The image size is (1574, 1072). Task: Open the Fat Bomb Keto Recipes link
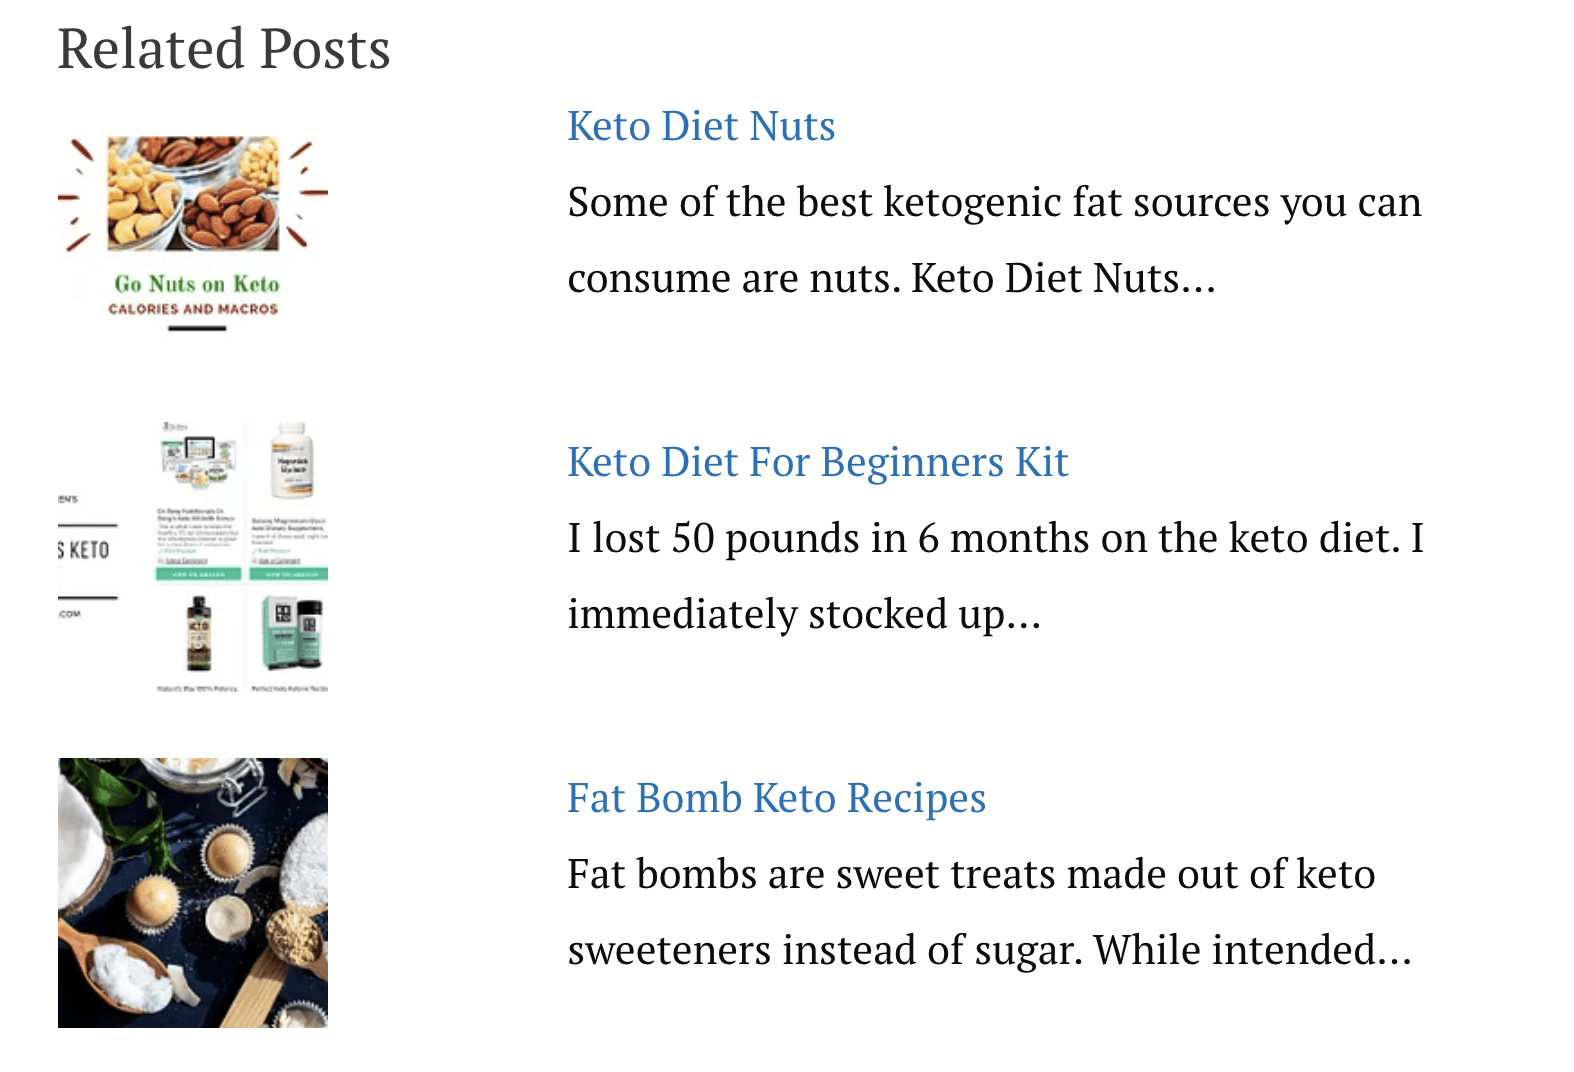pos(777,798)
